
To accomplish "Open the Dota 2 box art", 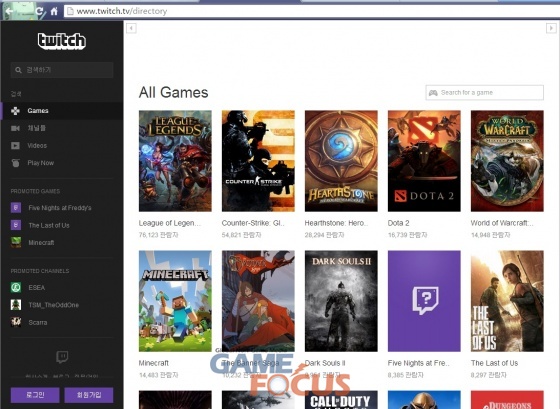I will 424,161.
